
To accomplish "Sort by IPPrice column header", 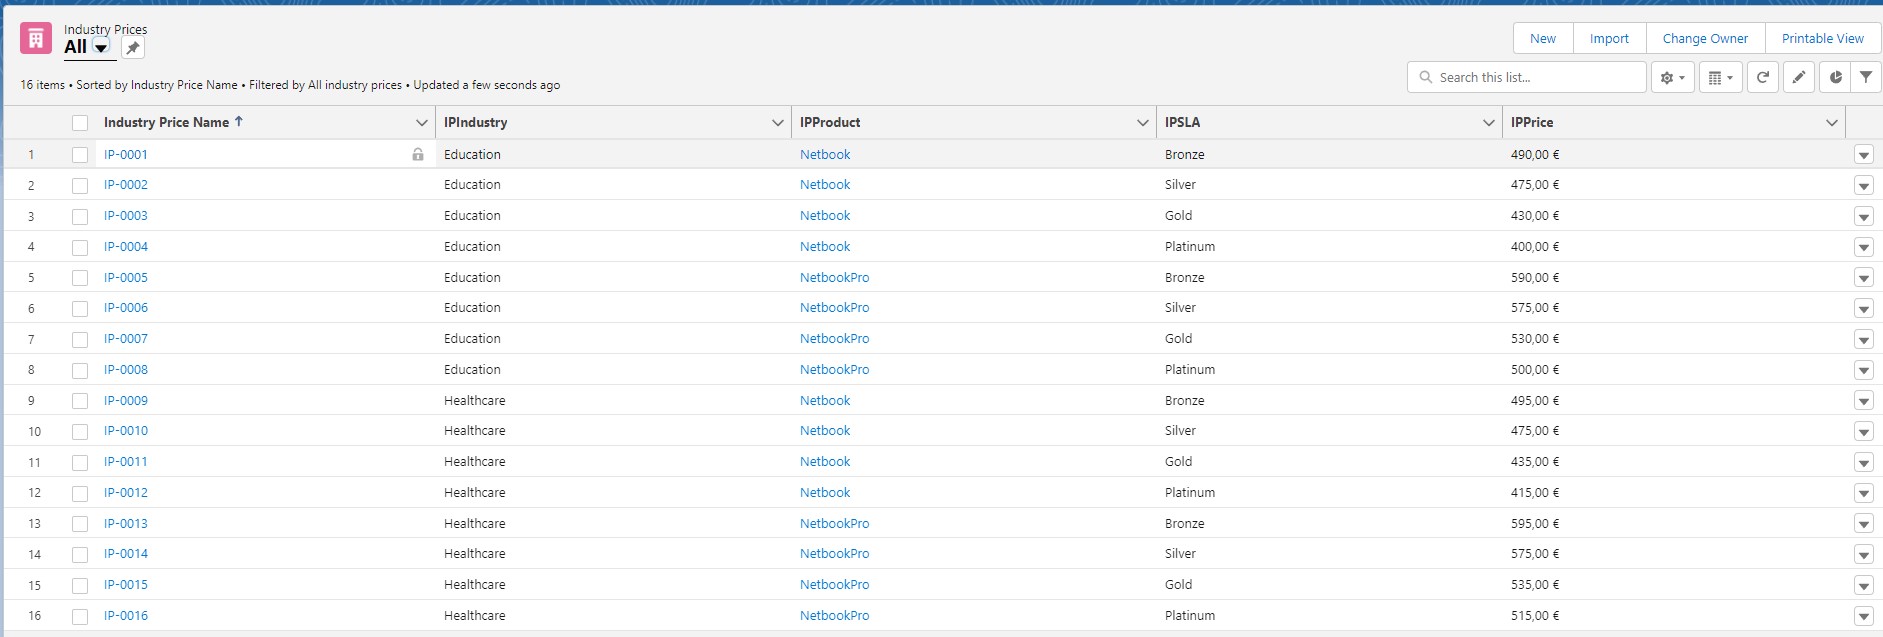I will coord(1532,123).
